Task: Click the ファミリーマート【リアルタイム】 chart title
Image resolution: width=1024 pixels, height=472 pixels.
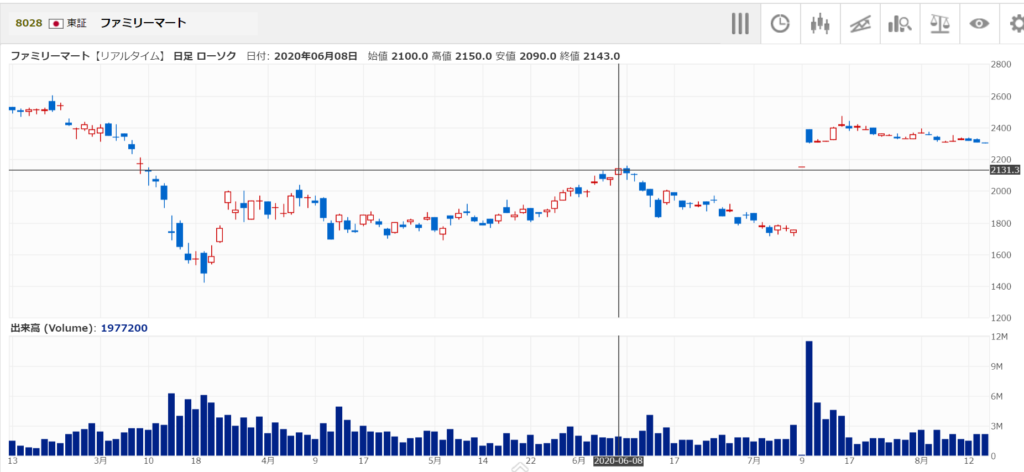Action: (86, 56)
